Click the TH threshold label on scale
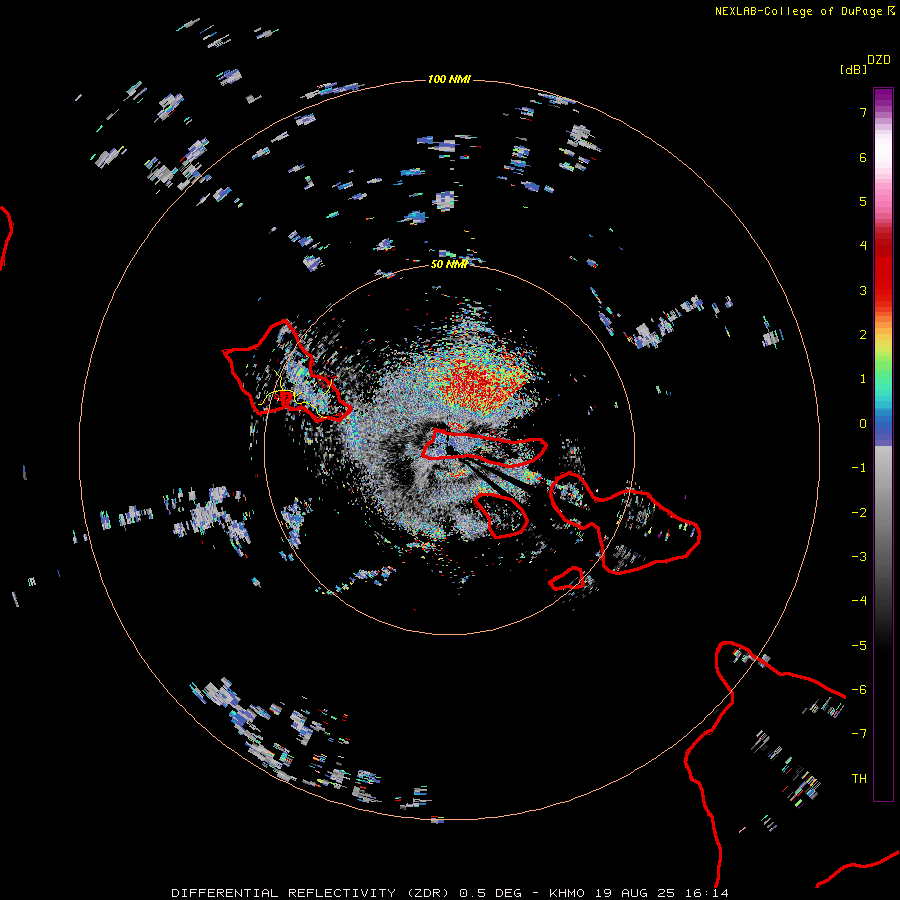This screenshot has height=900, width=900. click(859, 779)
